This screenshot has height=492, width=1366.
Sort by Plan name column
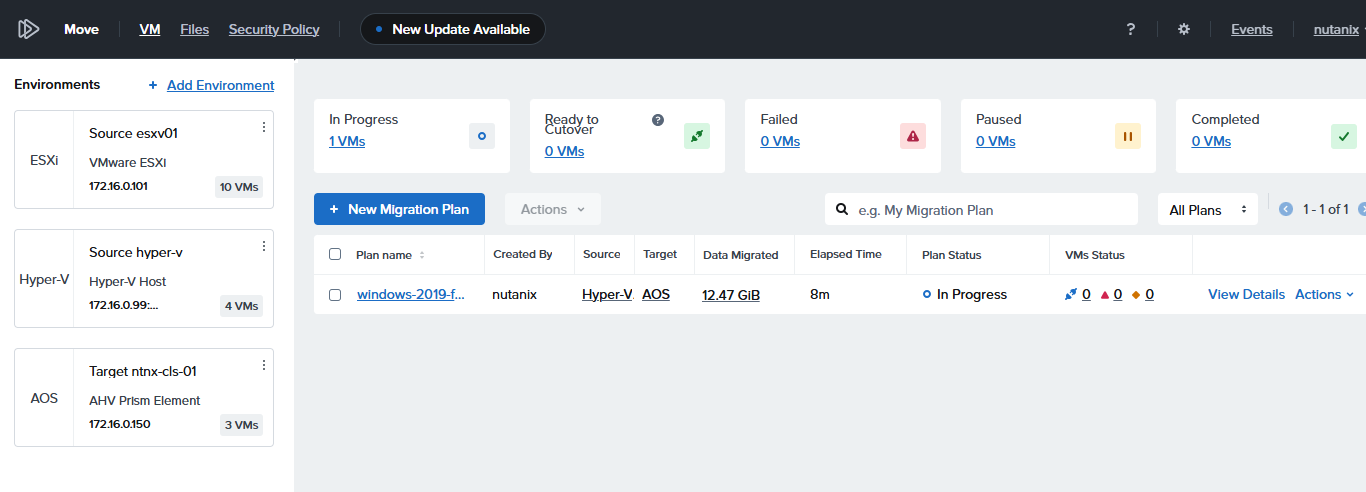coord(421,255)
